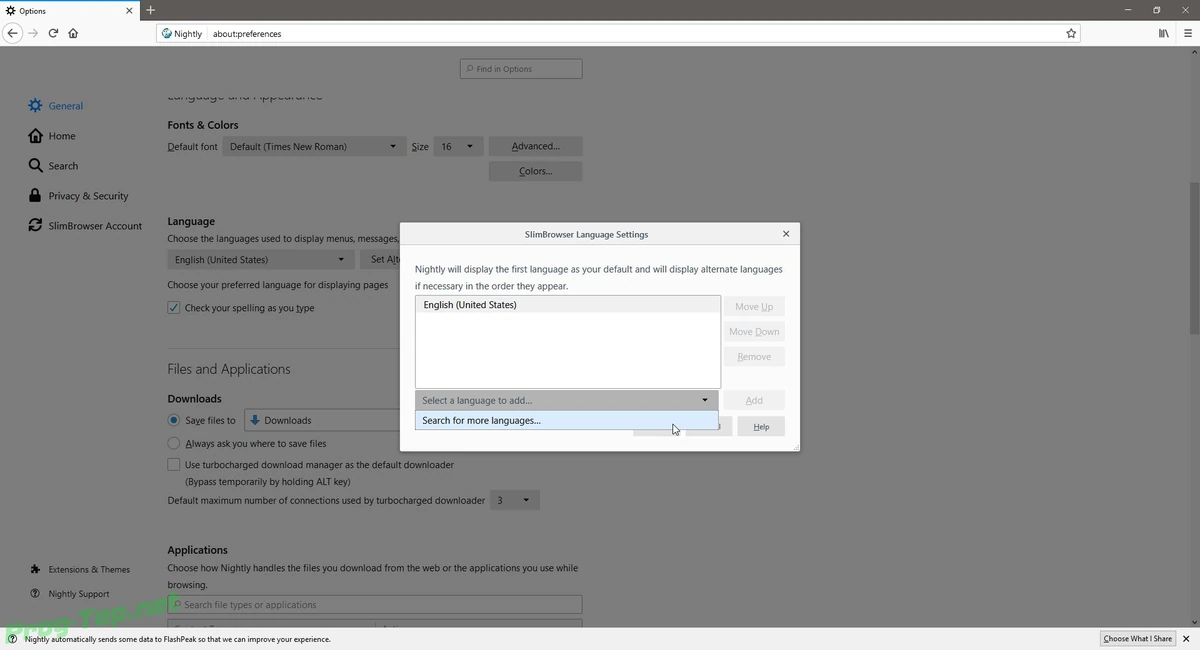Viewport: 1200px width, 650px height.
Task: Select Always ask where to save files
Action: click(x=174, y=443)
